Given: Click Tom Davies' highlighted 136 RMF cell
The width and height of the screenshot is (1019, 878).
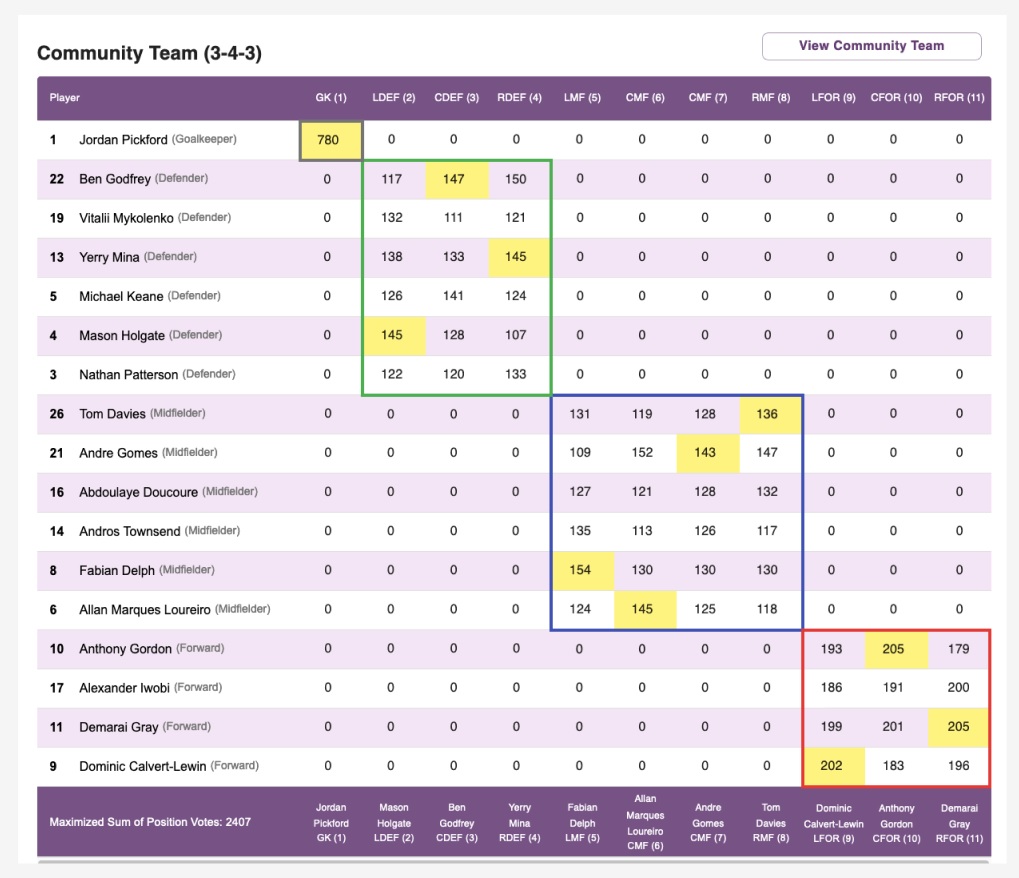Looking at the screenshot, I should 770,414.
